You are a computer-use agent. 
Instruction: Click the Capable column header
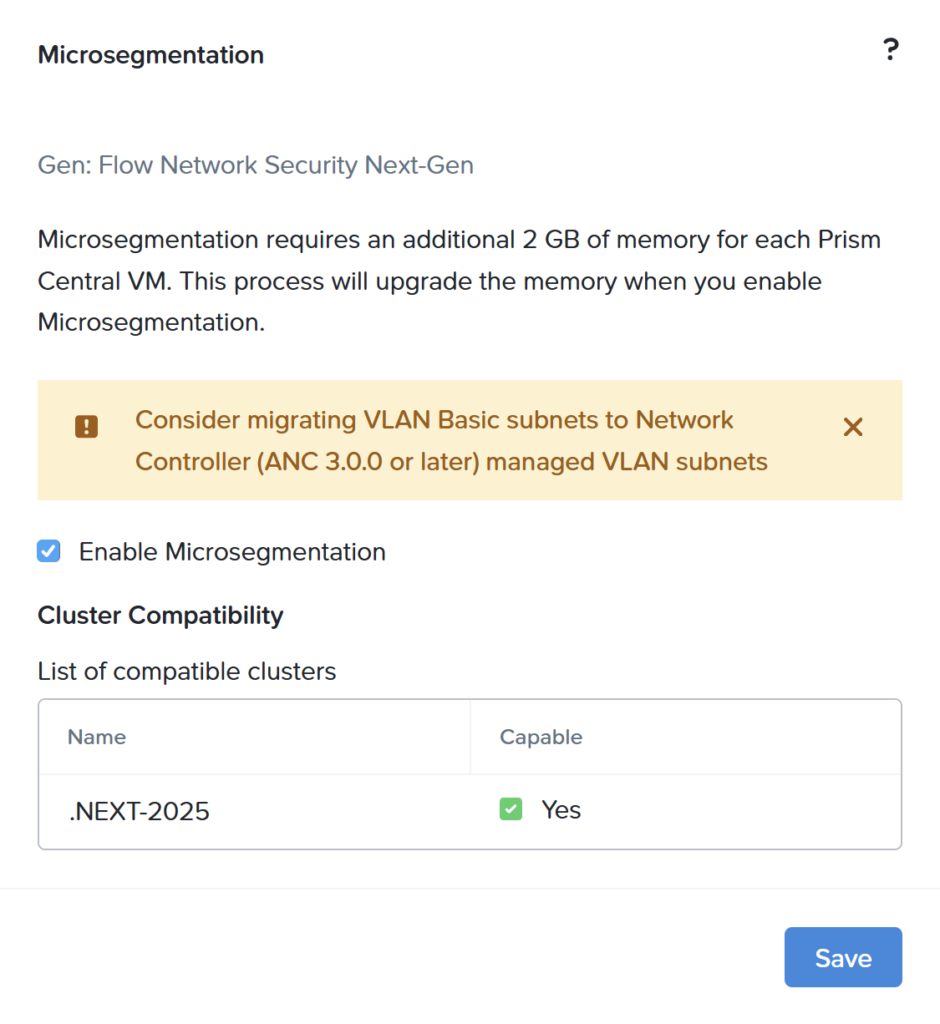(x=541, y=737)
